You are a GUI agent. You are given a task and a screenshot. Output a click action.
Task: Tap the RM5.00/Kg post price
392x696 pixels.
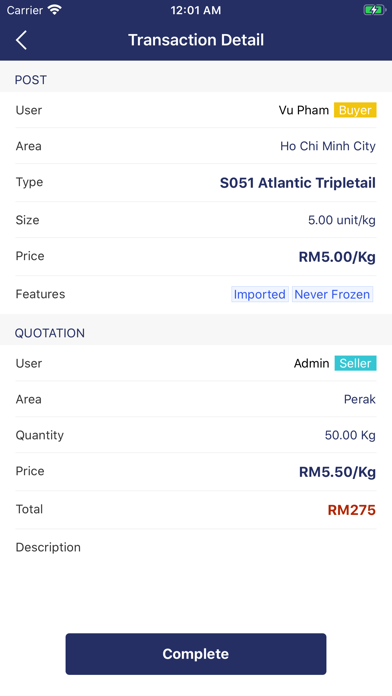pyautogui.click(x=337, y=257)
